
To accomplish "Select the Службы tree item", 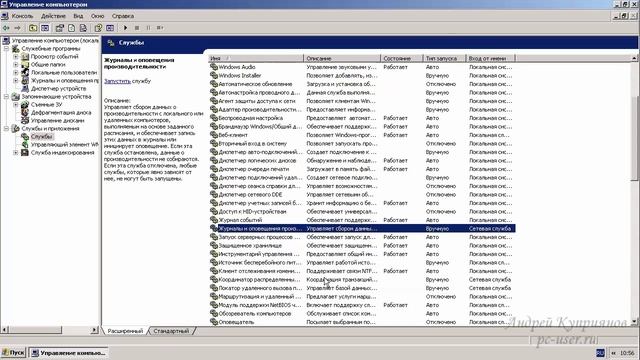I will pos(42,137).
